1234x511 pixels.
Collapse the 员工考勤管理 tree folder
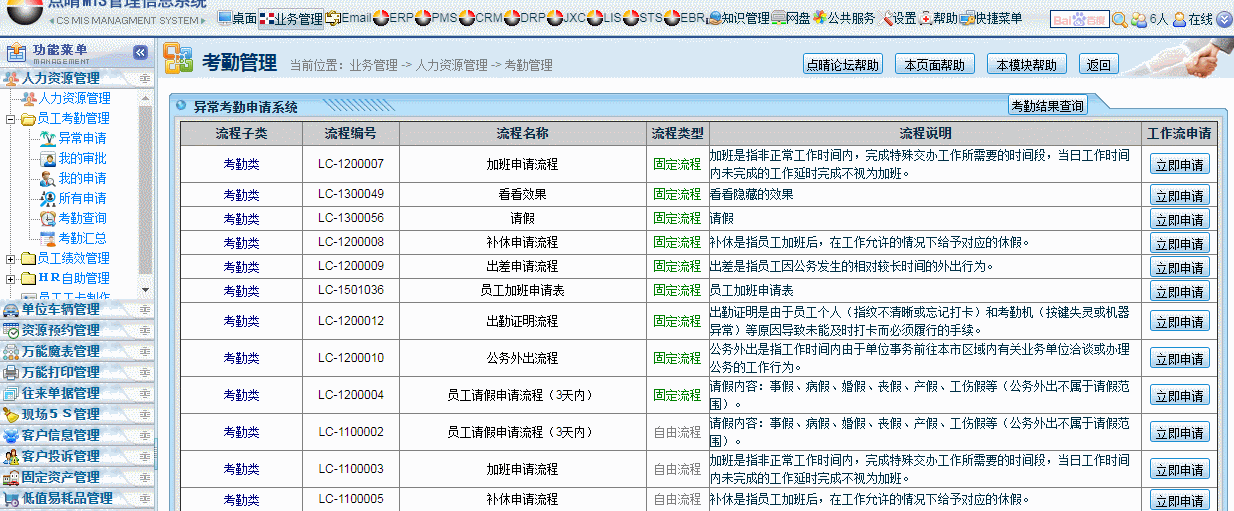[11, 119]
